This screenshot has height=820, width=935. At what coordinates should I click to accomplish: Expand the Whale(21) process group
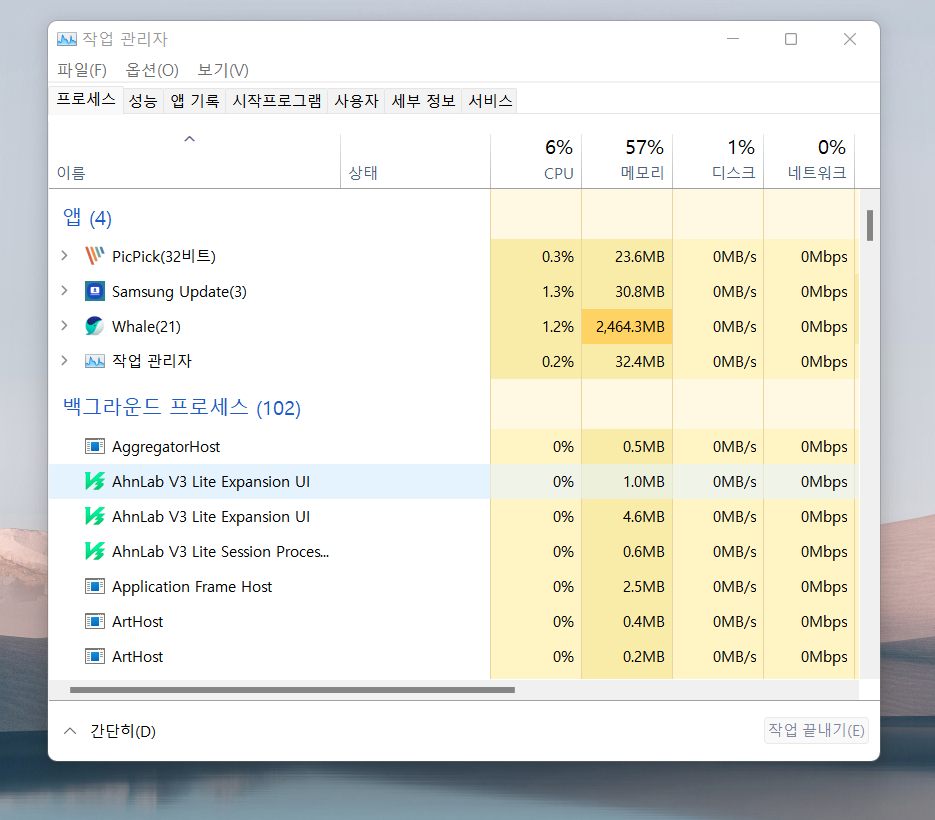pyautogui.click(x=64, y=326)
